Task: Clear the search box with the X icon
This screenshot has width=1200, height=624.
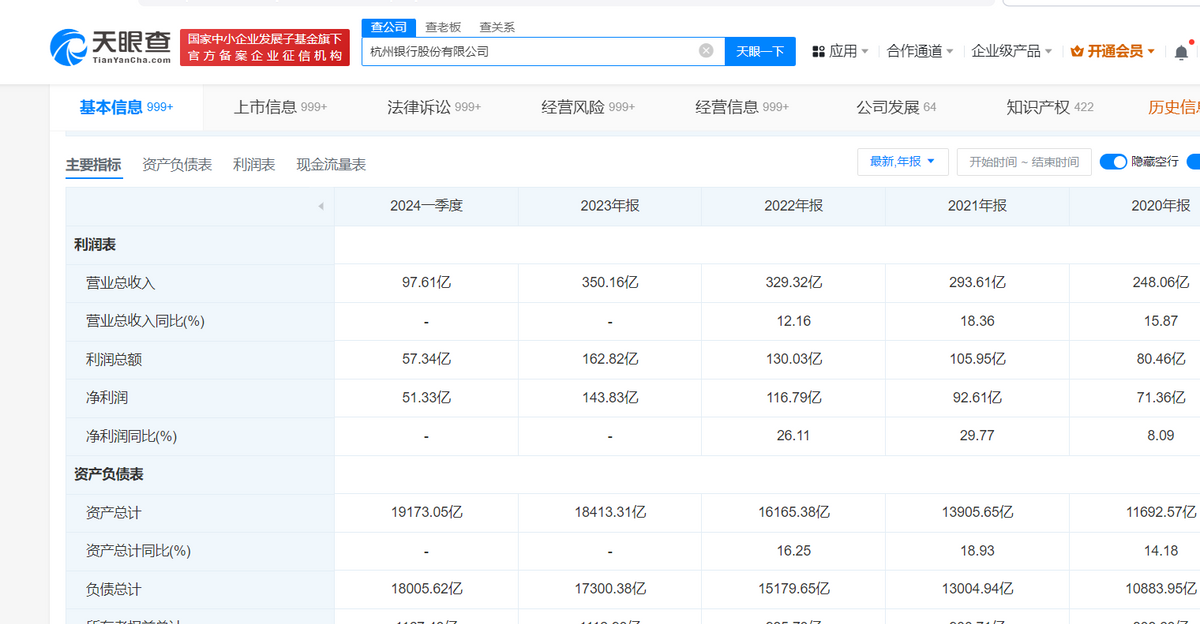Action: [706, 51]
